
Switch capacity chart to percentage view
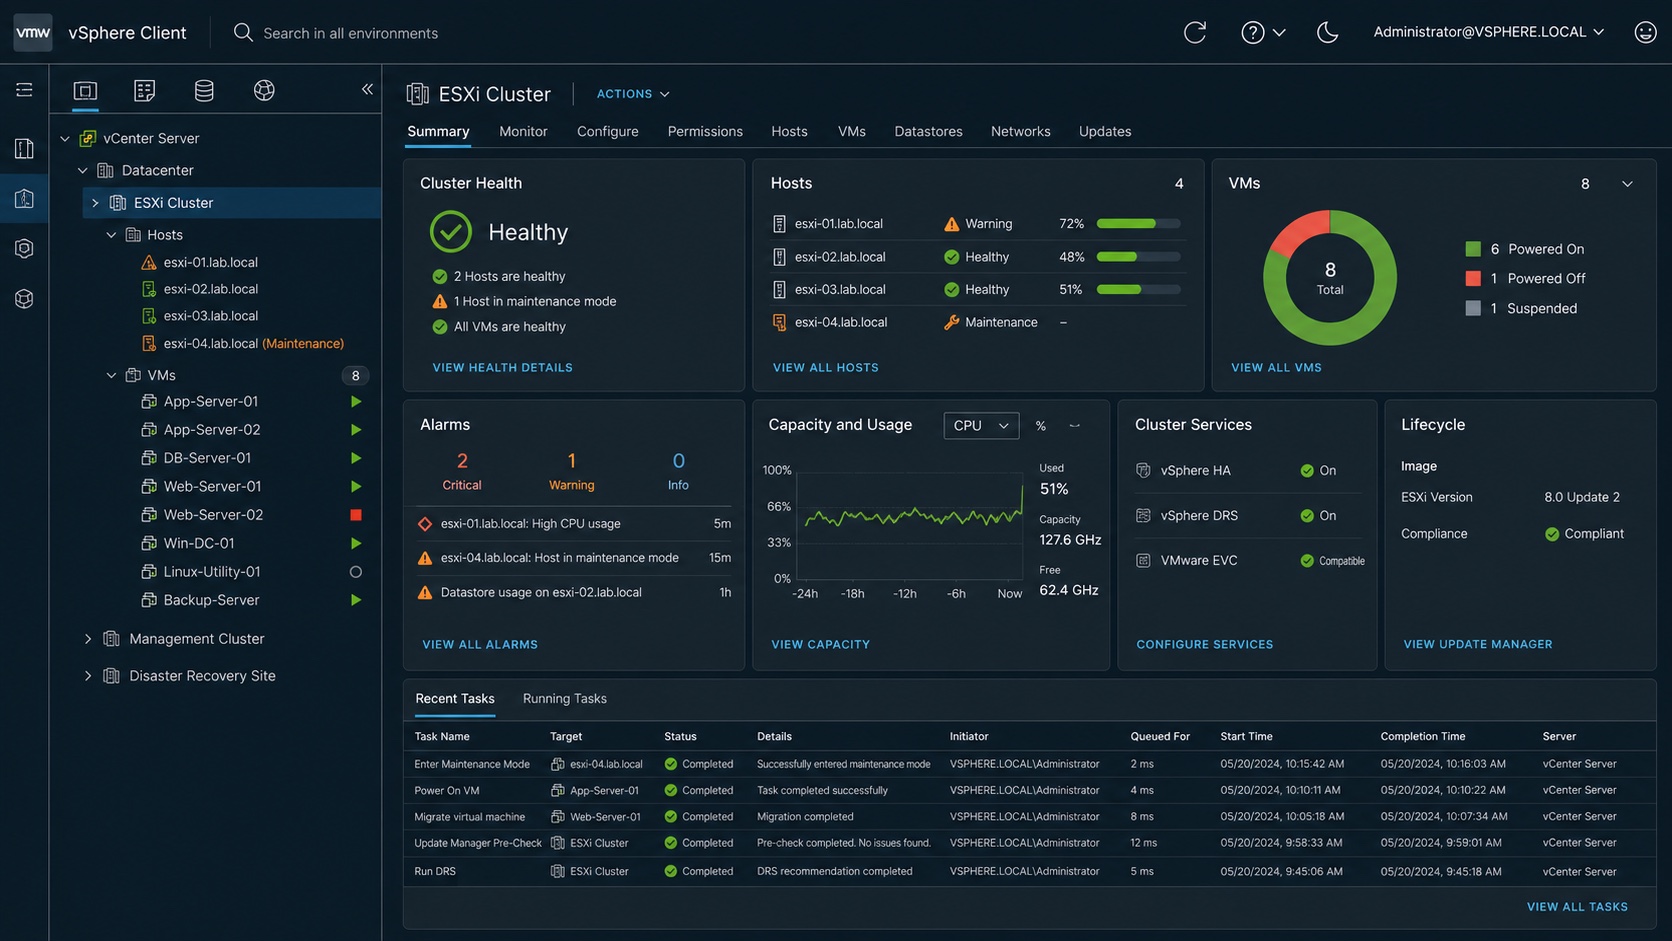1041,426
